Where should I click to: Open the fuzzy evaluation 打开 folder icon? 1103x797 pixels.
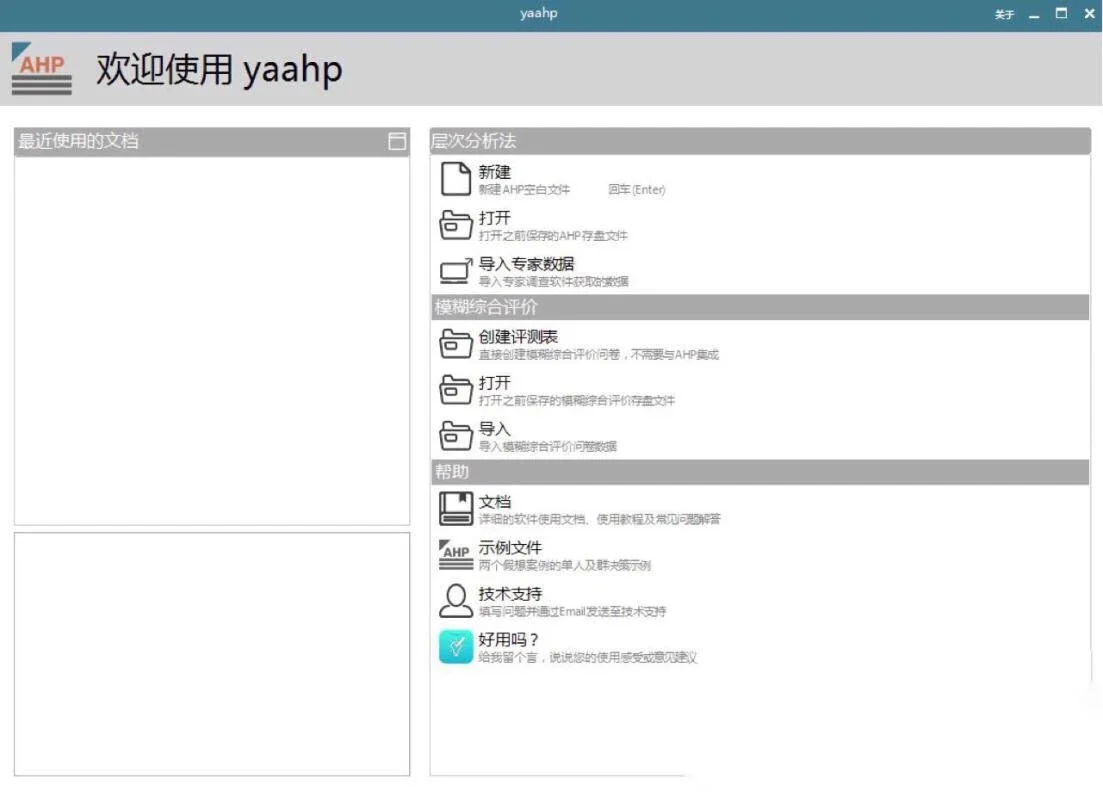455,389
